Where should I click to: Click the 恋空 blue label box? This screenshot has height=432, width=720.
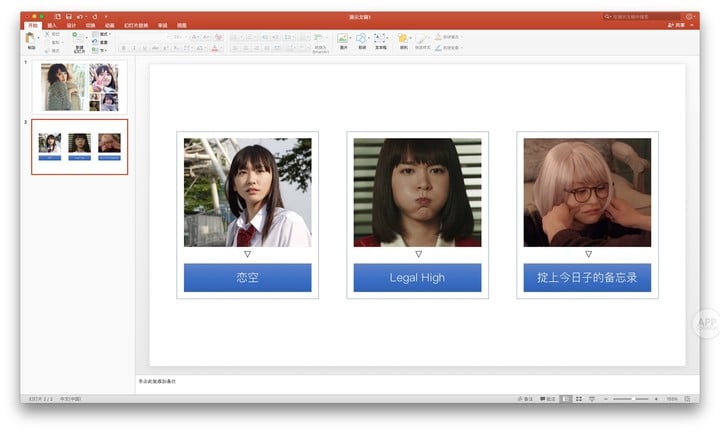point(248,278)
